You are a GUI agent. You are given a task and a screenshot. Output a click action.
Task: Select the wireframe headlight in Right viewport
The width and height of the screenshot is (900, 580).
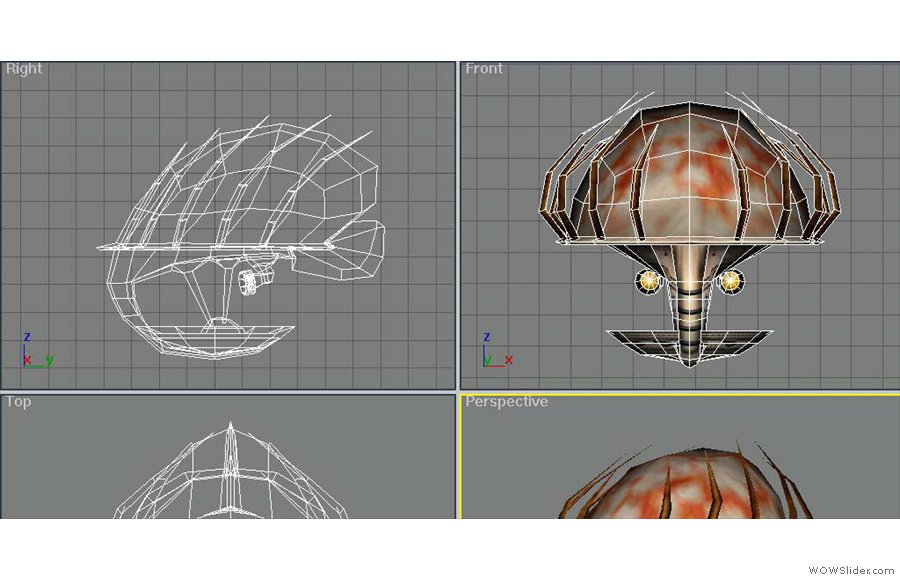pyautogui.click(x=253, y=281)
